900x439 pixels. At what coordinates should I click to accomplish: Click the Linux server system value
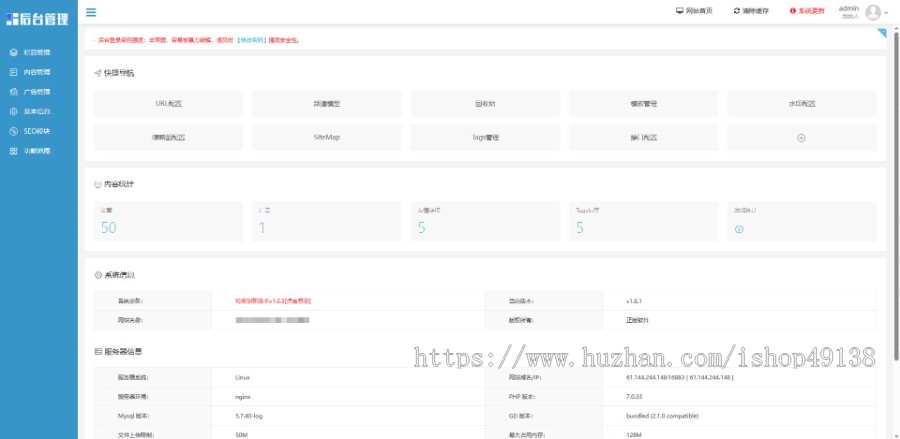(x=242, y=378)
